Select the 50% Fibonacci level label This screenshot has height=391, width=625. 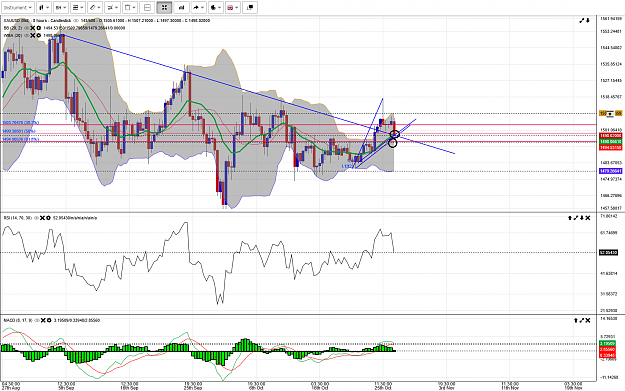click(19, 131)
